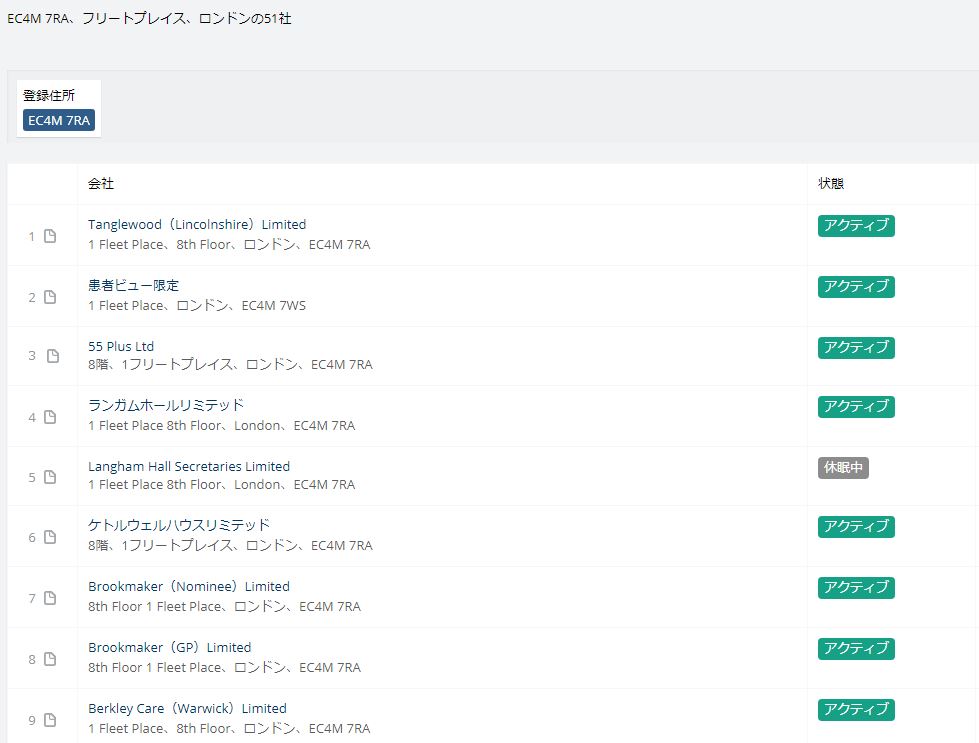Click the address under Tanglewood (Lincolnshire) Limited
The image size is (979, 743).
pyautogui.click(x=229, y=245)
